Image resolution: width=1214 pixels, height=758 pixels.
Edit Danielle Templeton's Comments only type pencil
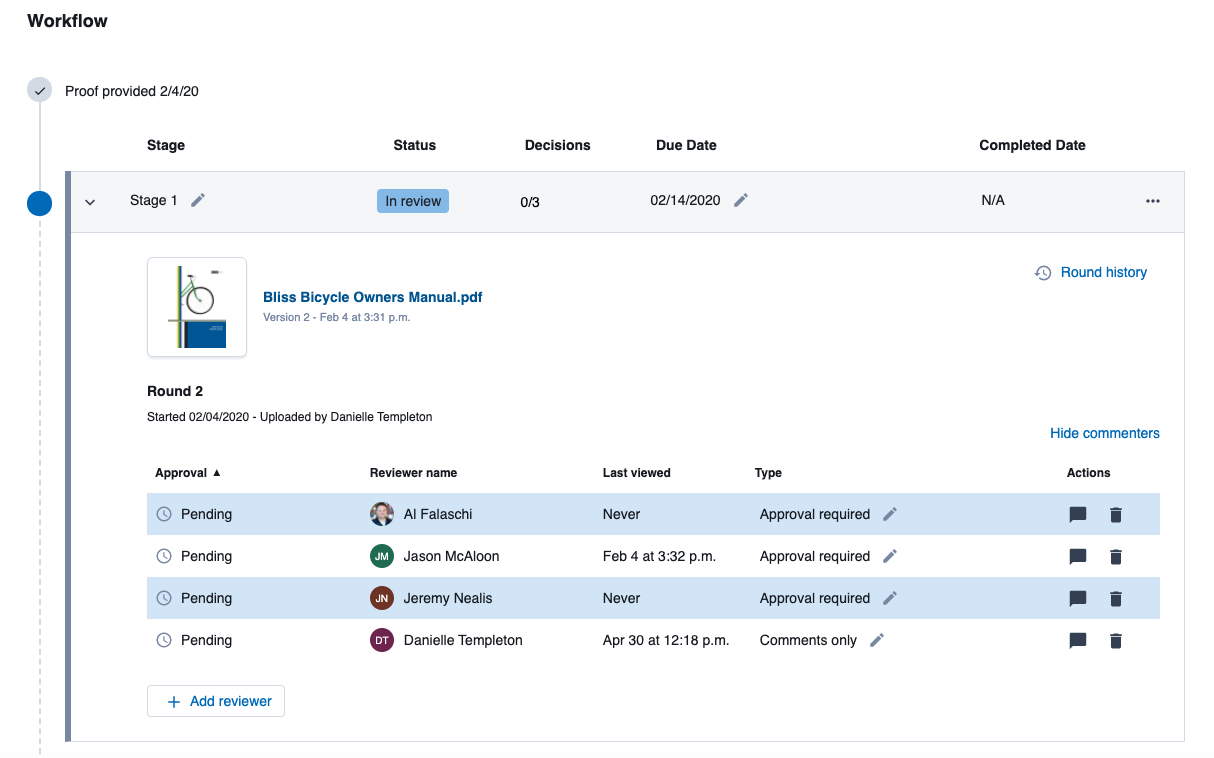877,640
